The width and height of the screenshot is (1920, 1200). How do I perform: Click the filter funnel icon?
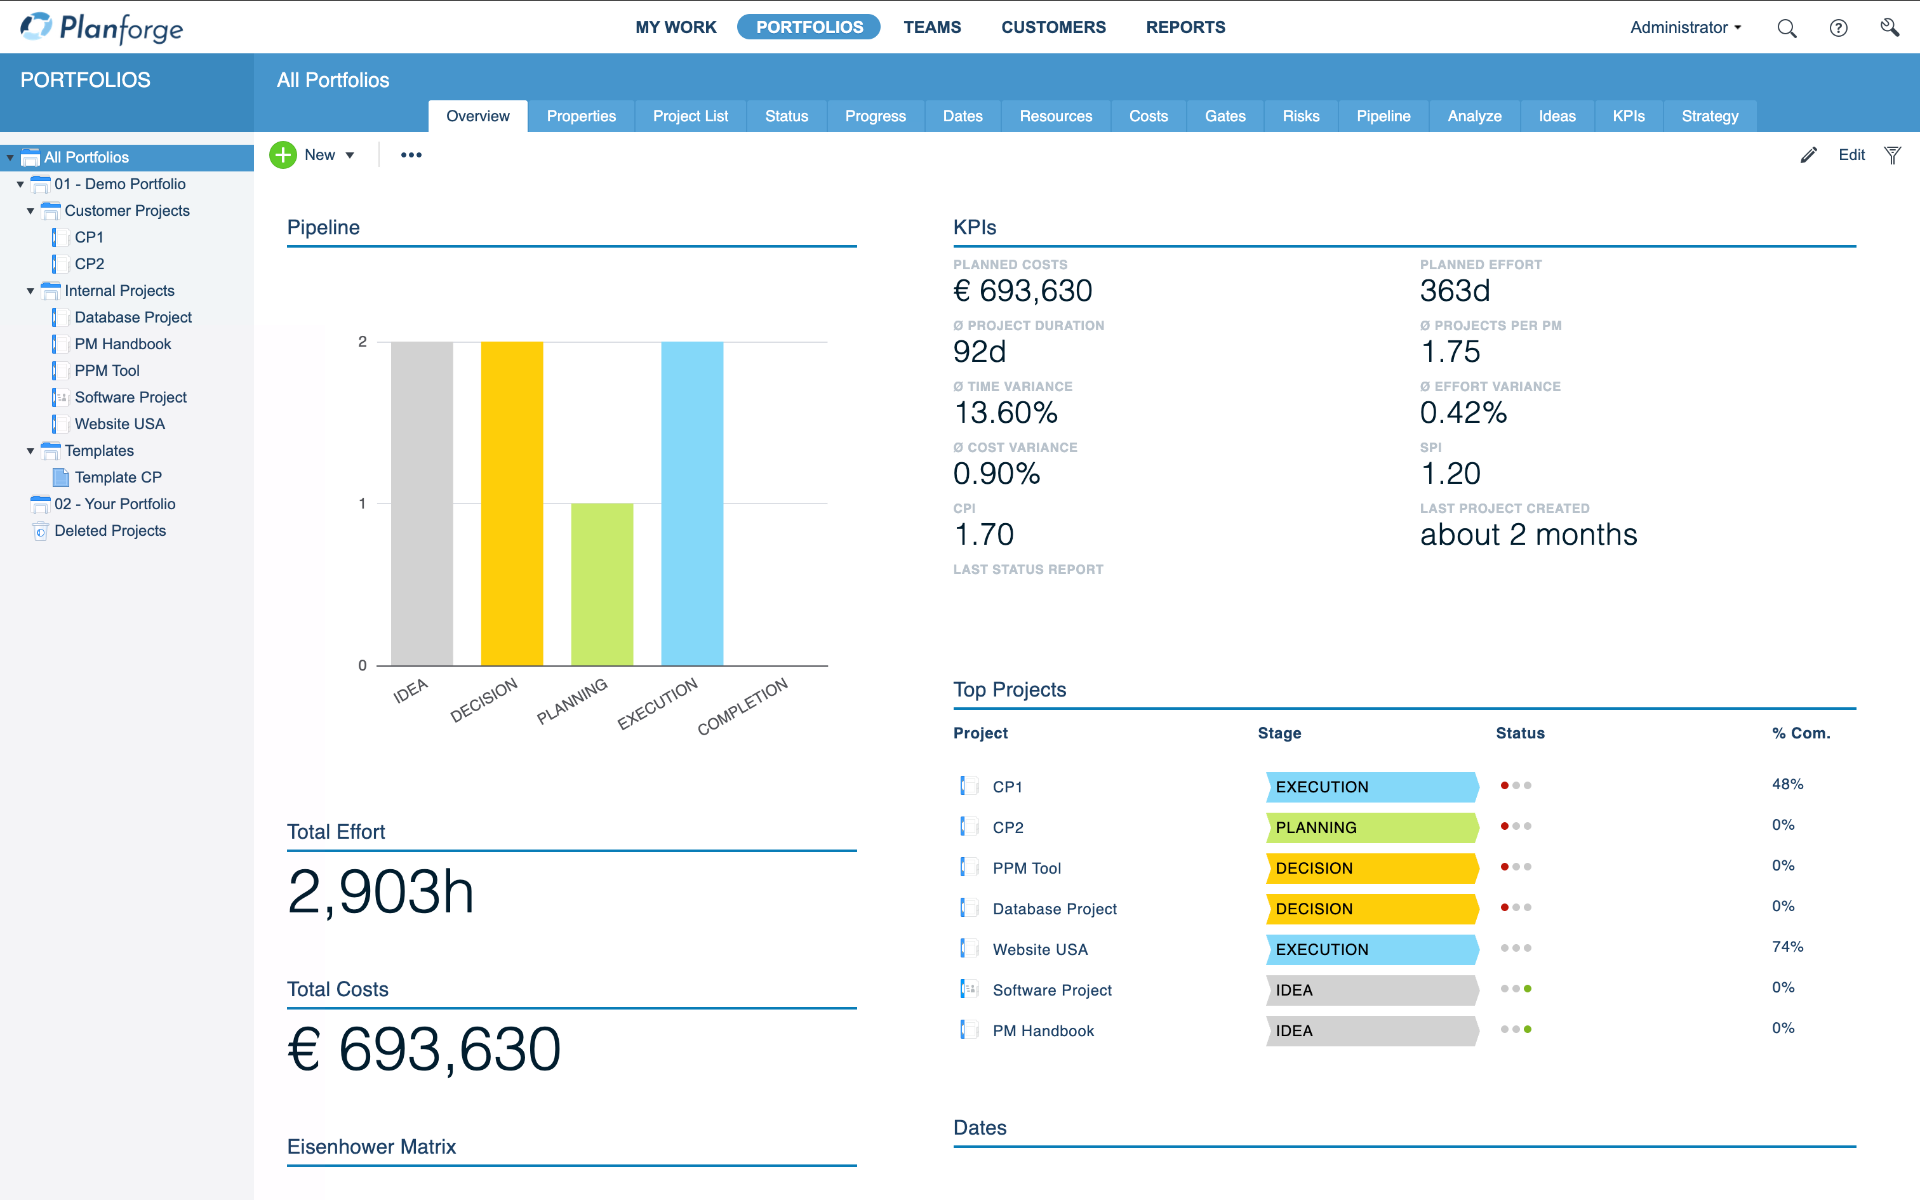pos(1892,155)
